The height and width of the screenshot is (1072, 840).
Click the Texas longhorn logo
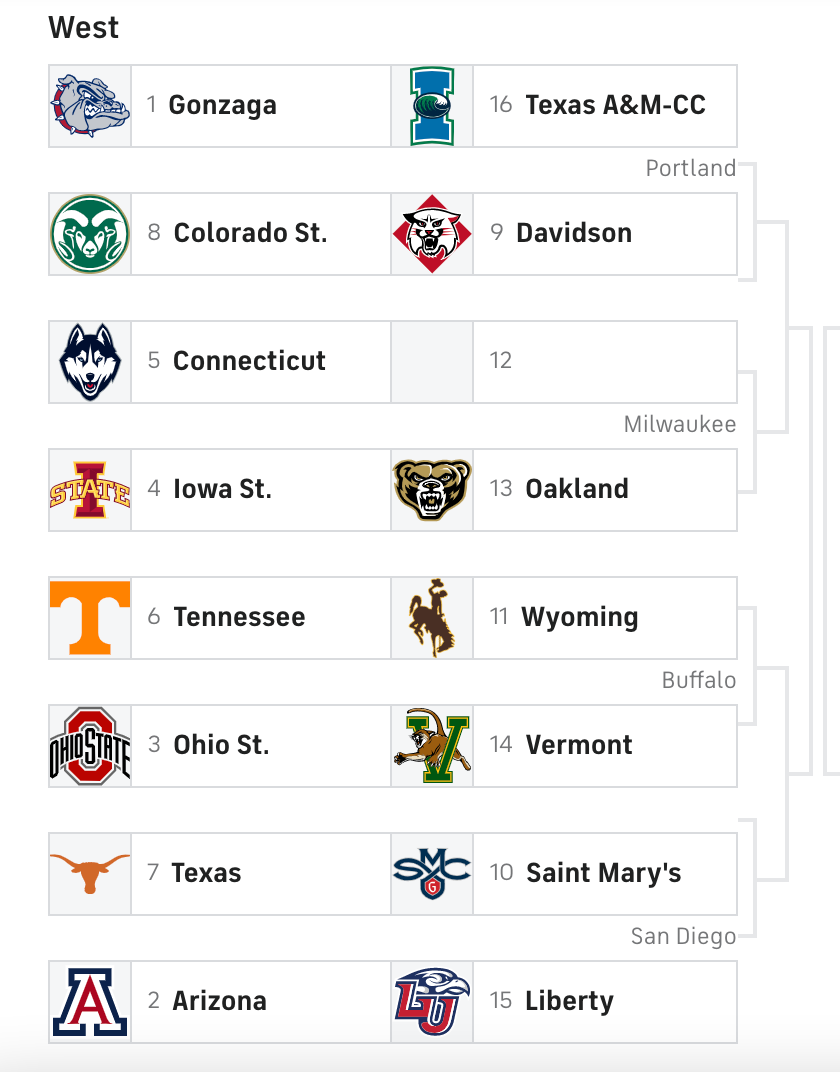(90, 874)
